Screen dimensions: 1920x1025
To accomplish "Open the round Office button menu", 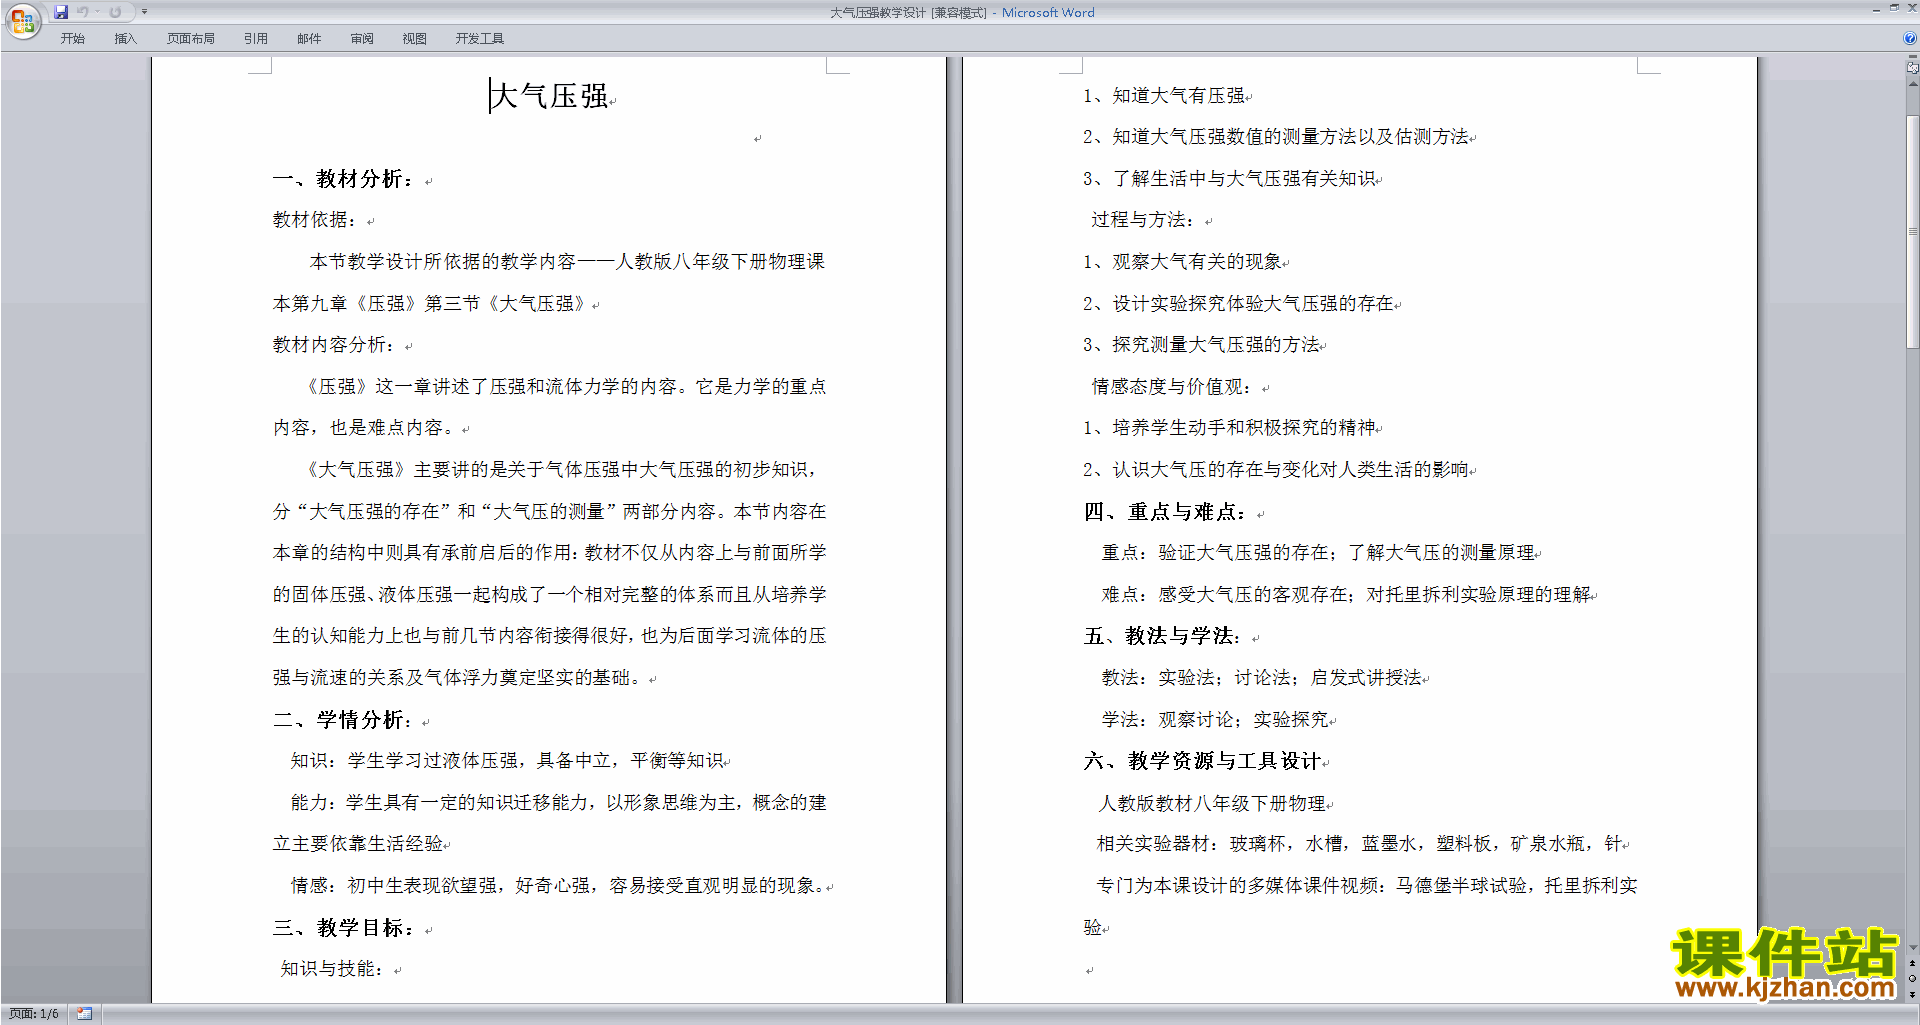I will [x=22, y=21].
